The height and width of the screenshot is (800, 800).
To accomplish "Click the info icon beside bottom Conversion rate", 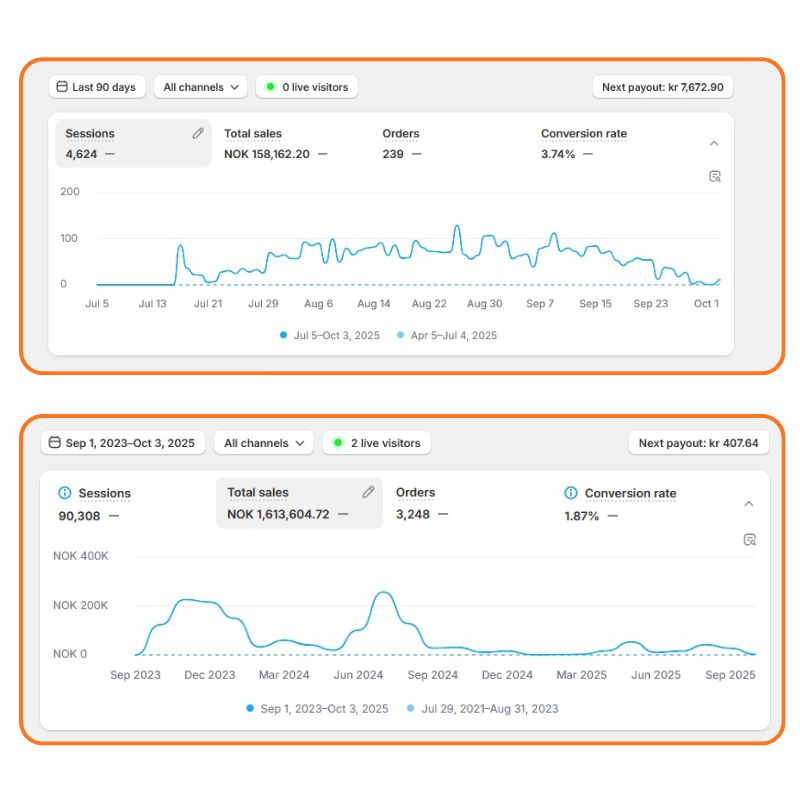I will 571,493.
